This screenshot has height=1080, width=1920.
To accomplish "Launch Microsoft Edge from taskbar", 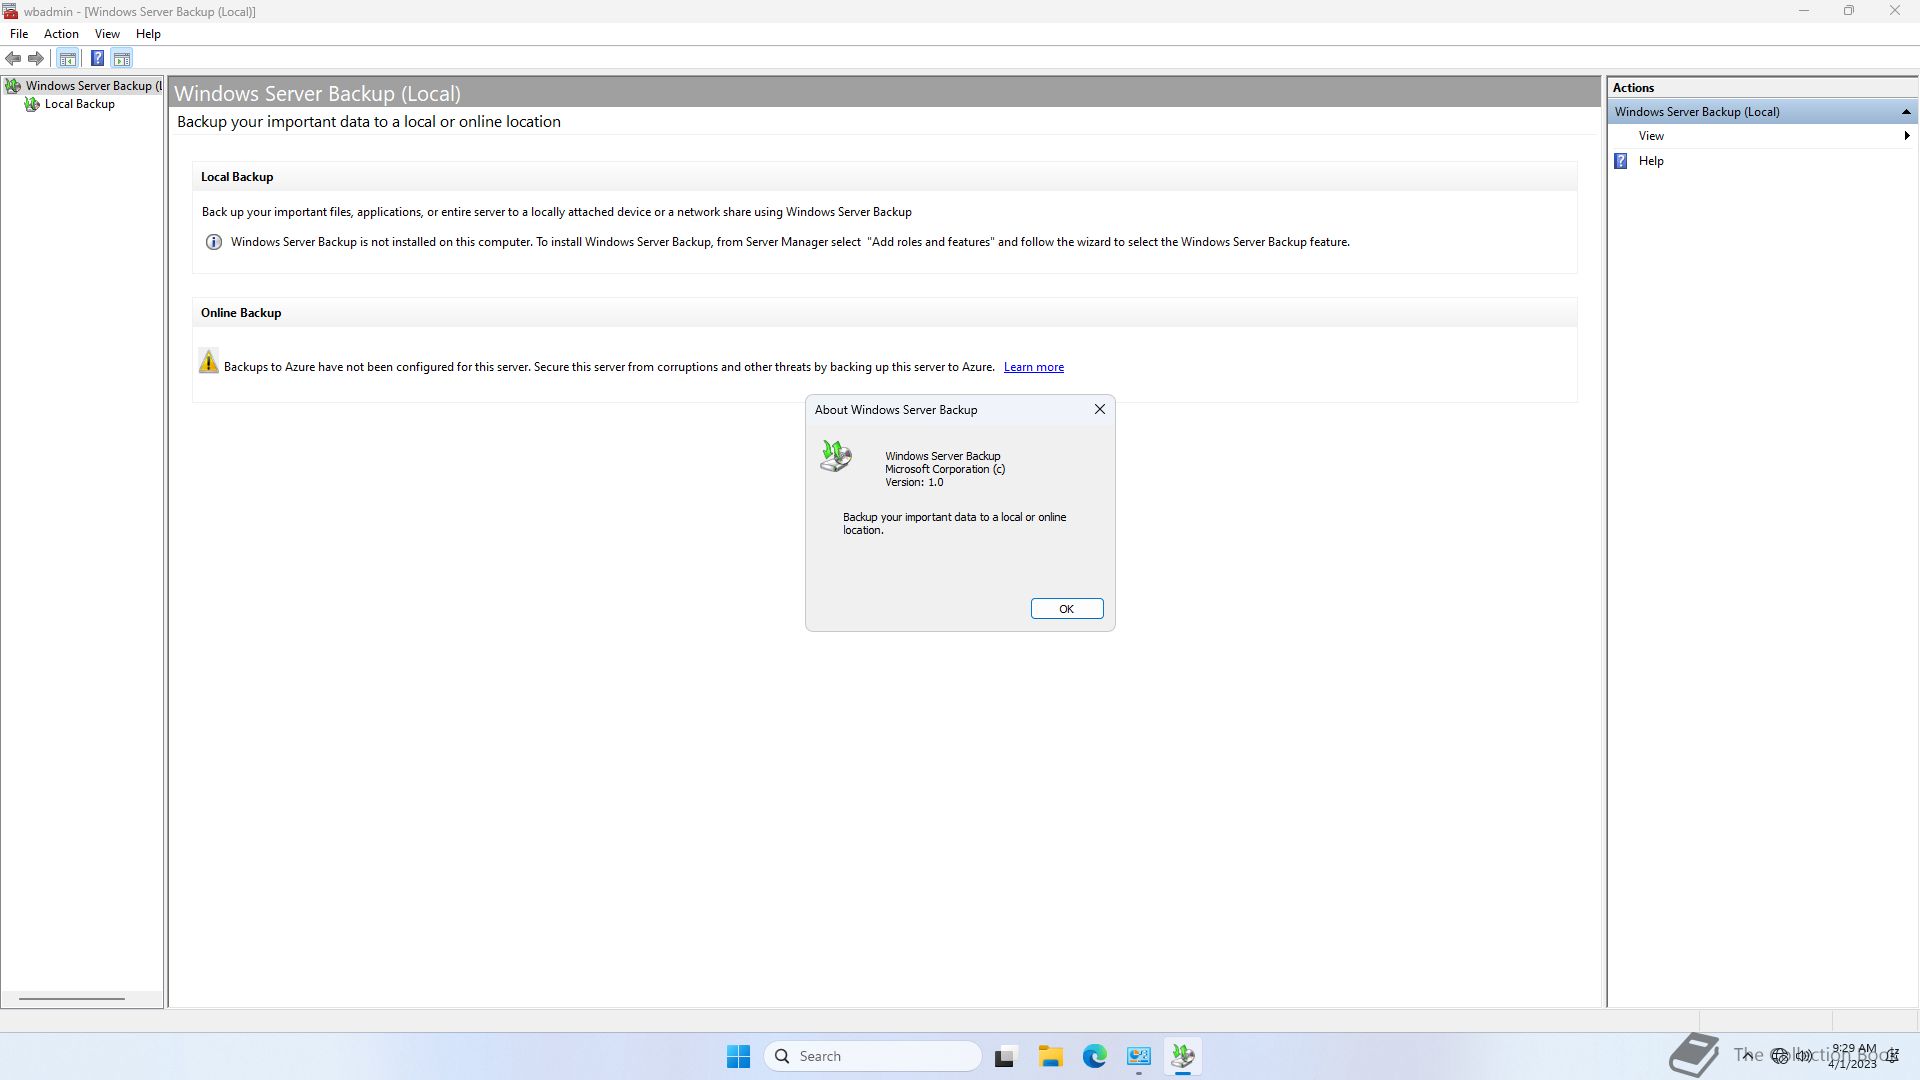I will (1095, 1056).
